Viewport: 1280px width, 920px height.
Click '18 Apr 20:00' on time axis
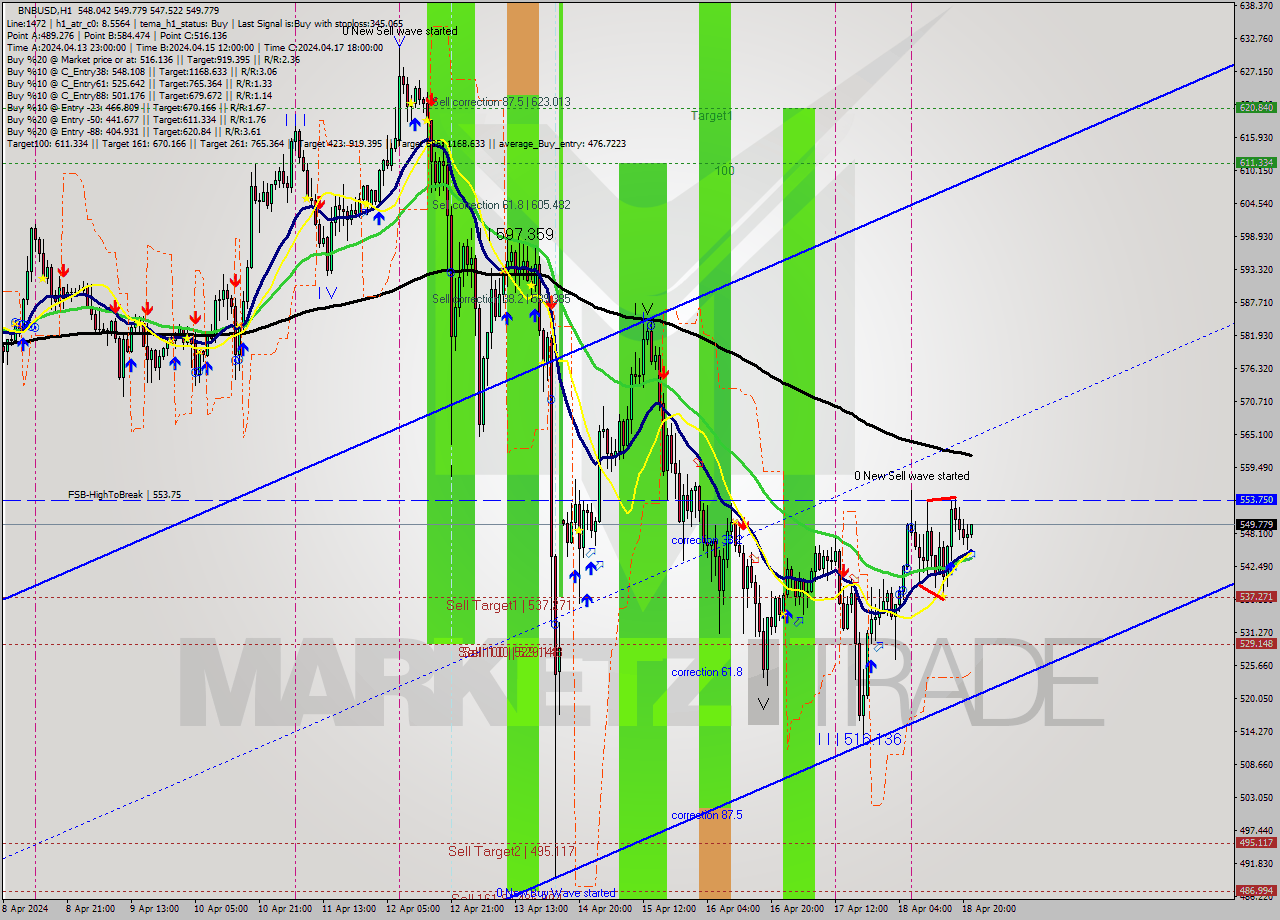point(989,909)
